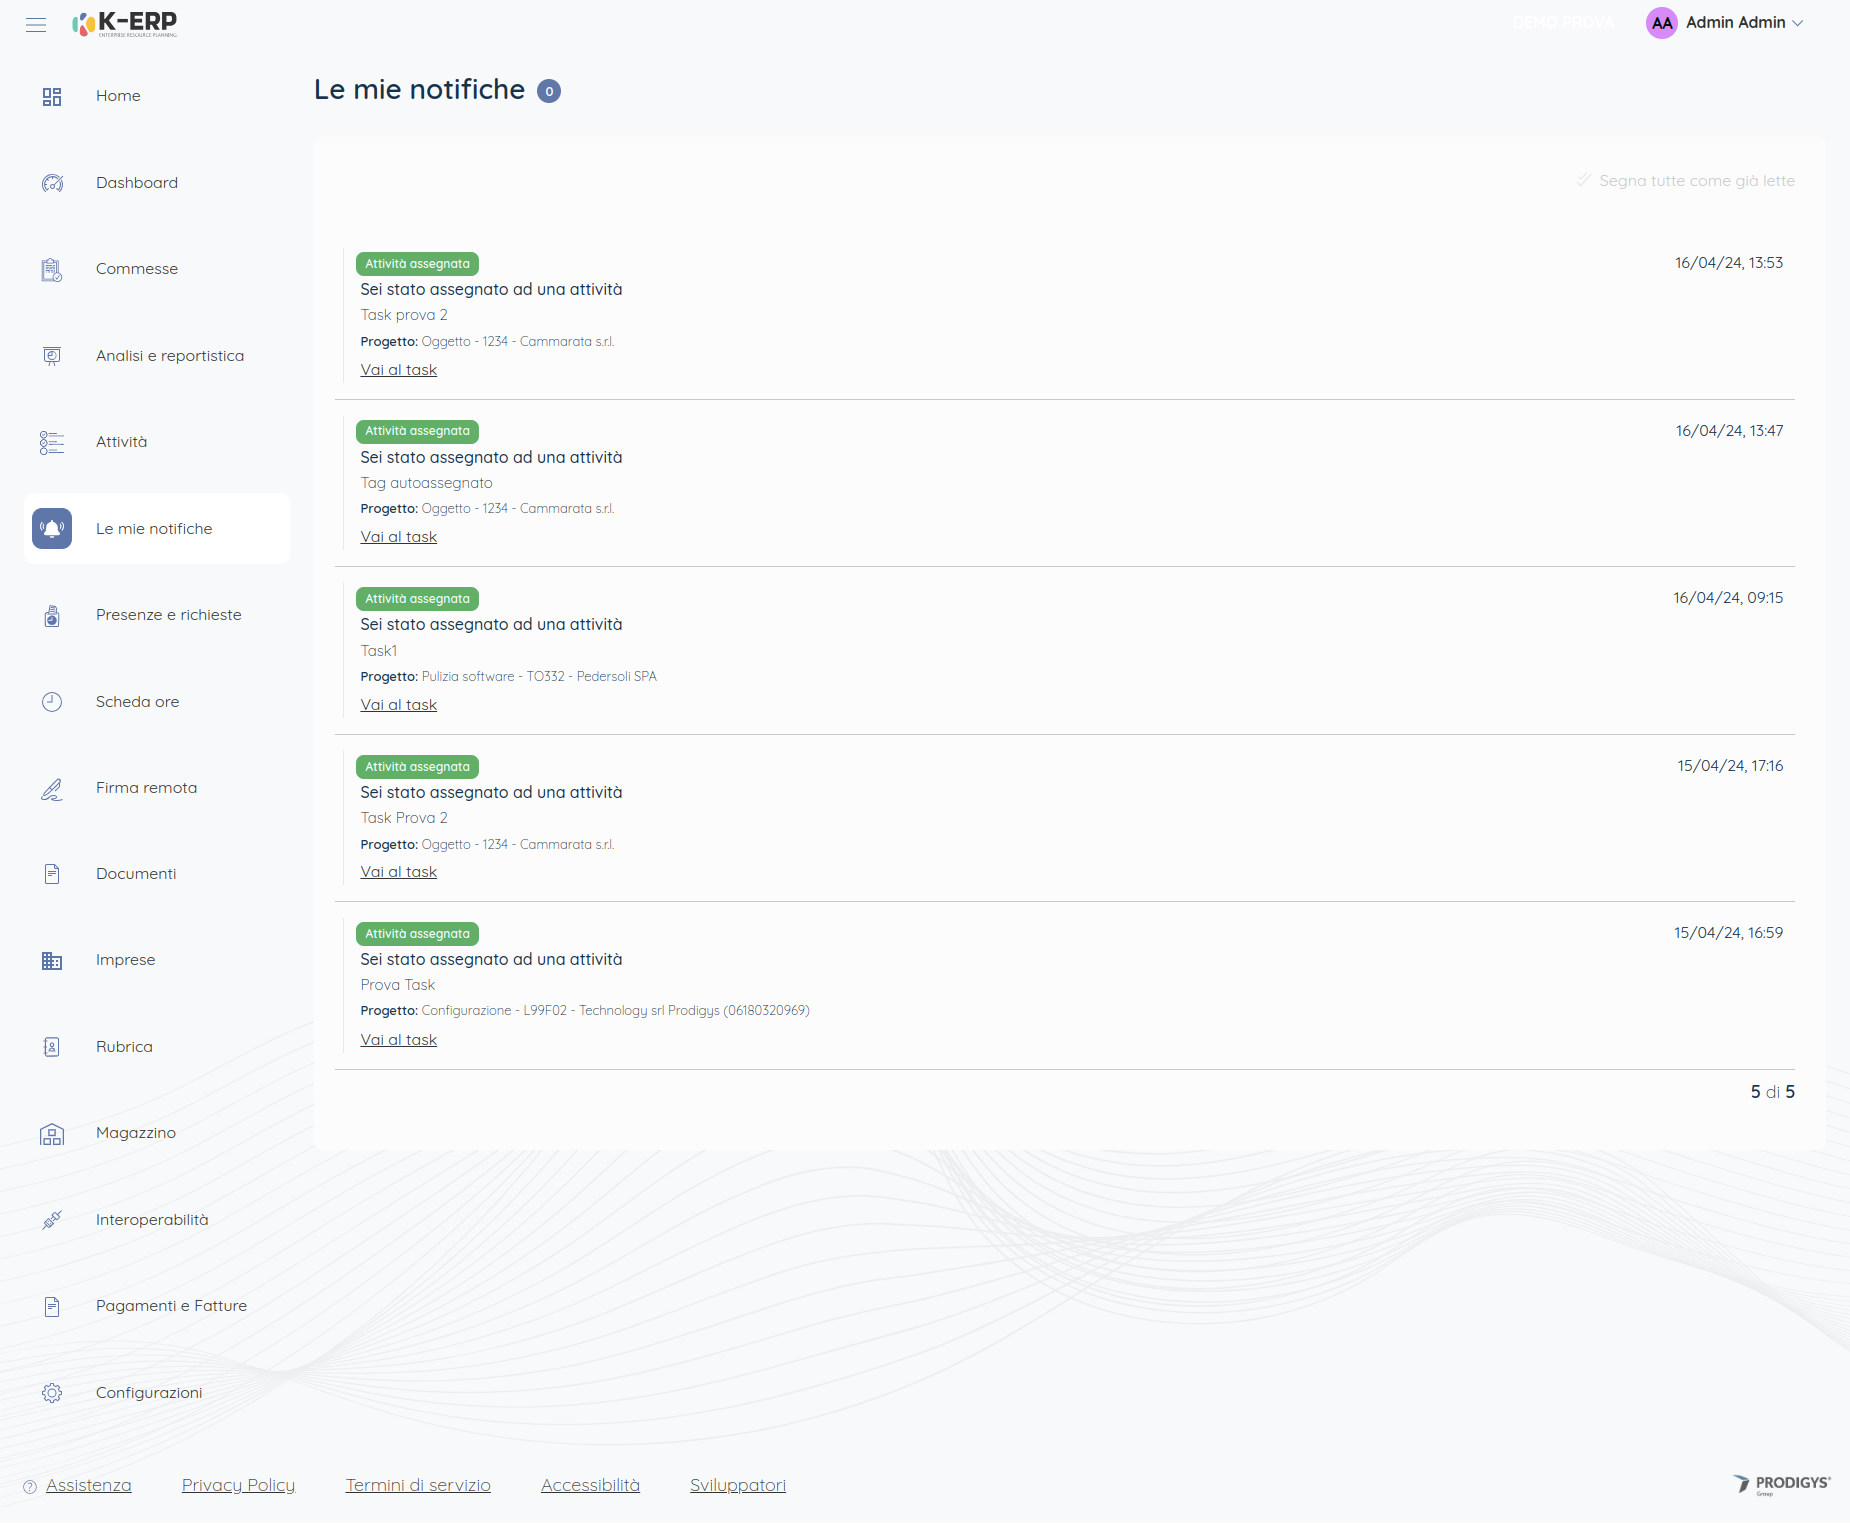The image size is (1850, 1525).
Task: Open the Privacy Policy link
Action: pos(238,1485)
